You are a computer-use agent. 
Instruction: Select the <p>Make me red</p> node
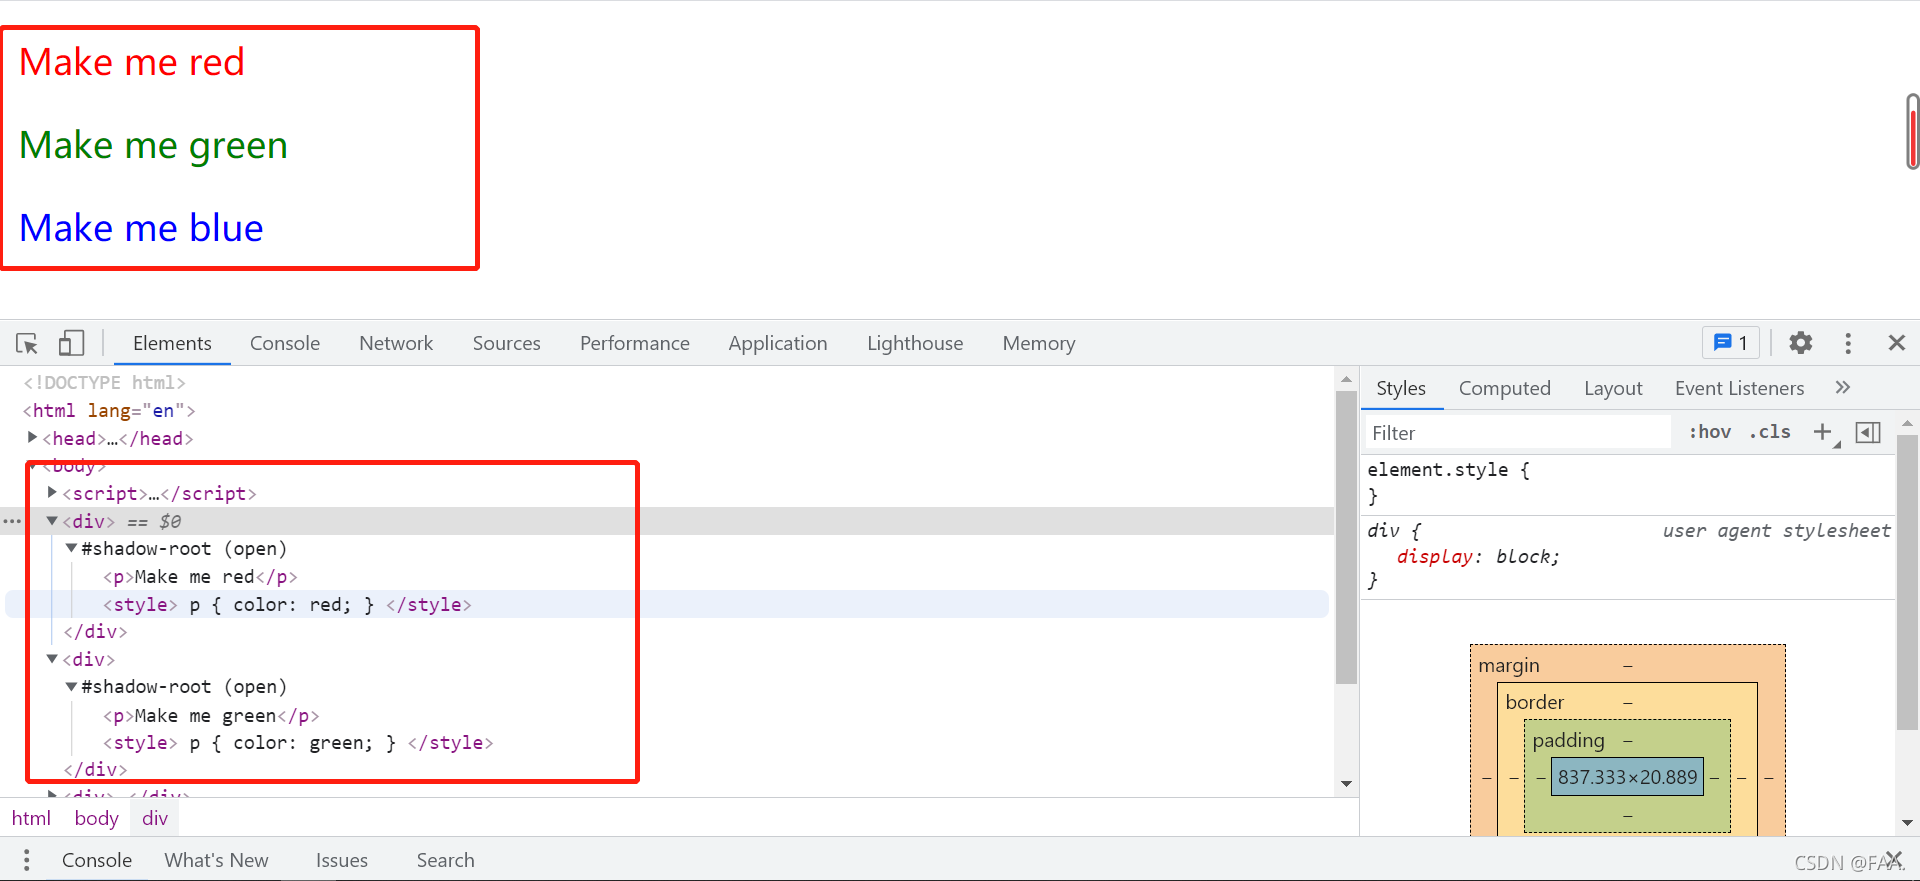(200, 576)
